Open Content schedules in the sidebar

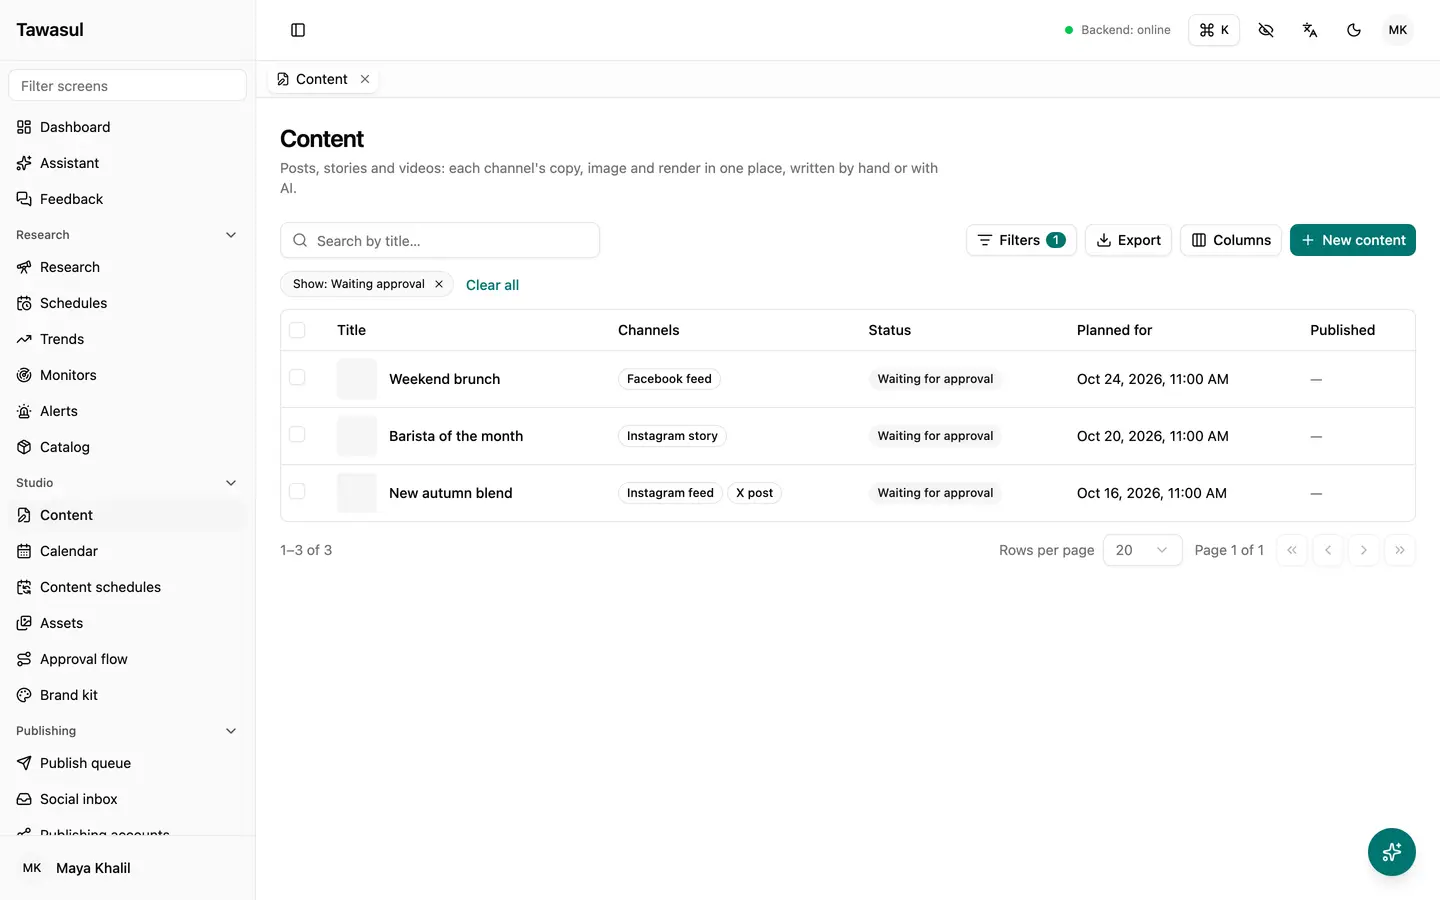[127, 587]
